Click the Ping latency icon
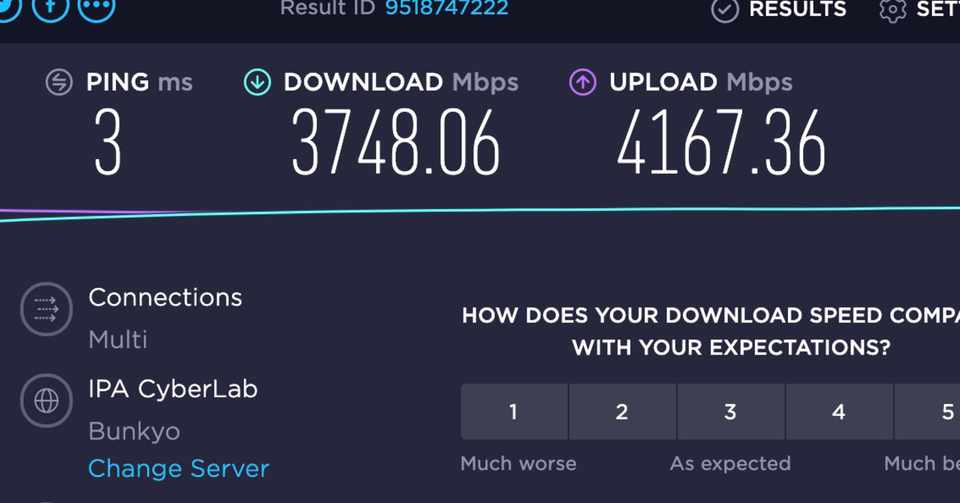This screenshot has height=503, width=960. pyautogui.click(x=59, y=82)
